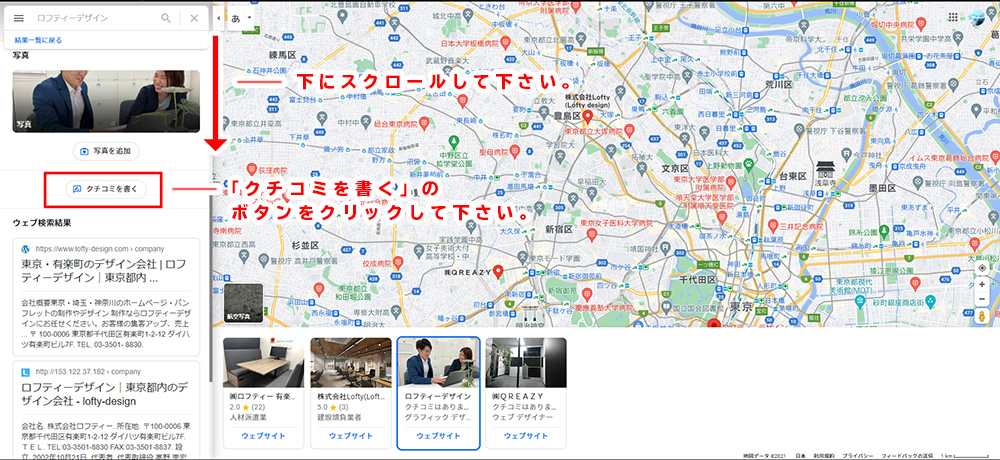The image size is (1000, 460).
Task: Click the 新宿区 district label
Action: pyautogui.click(x=557, y=228)
